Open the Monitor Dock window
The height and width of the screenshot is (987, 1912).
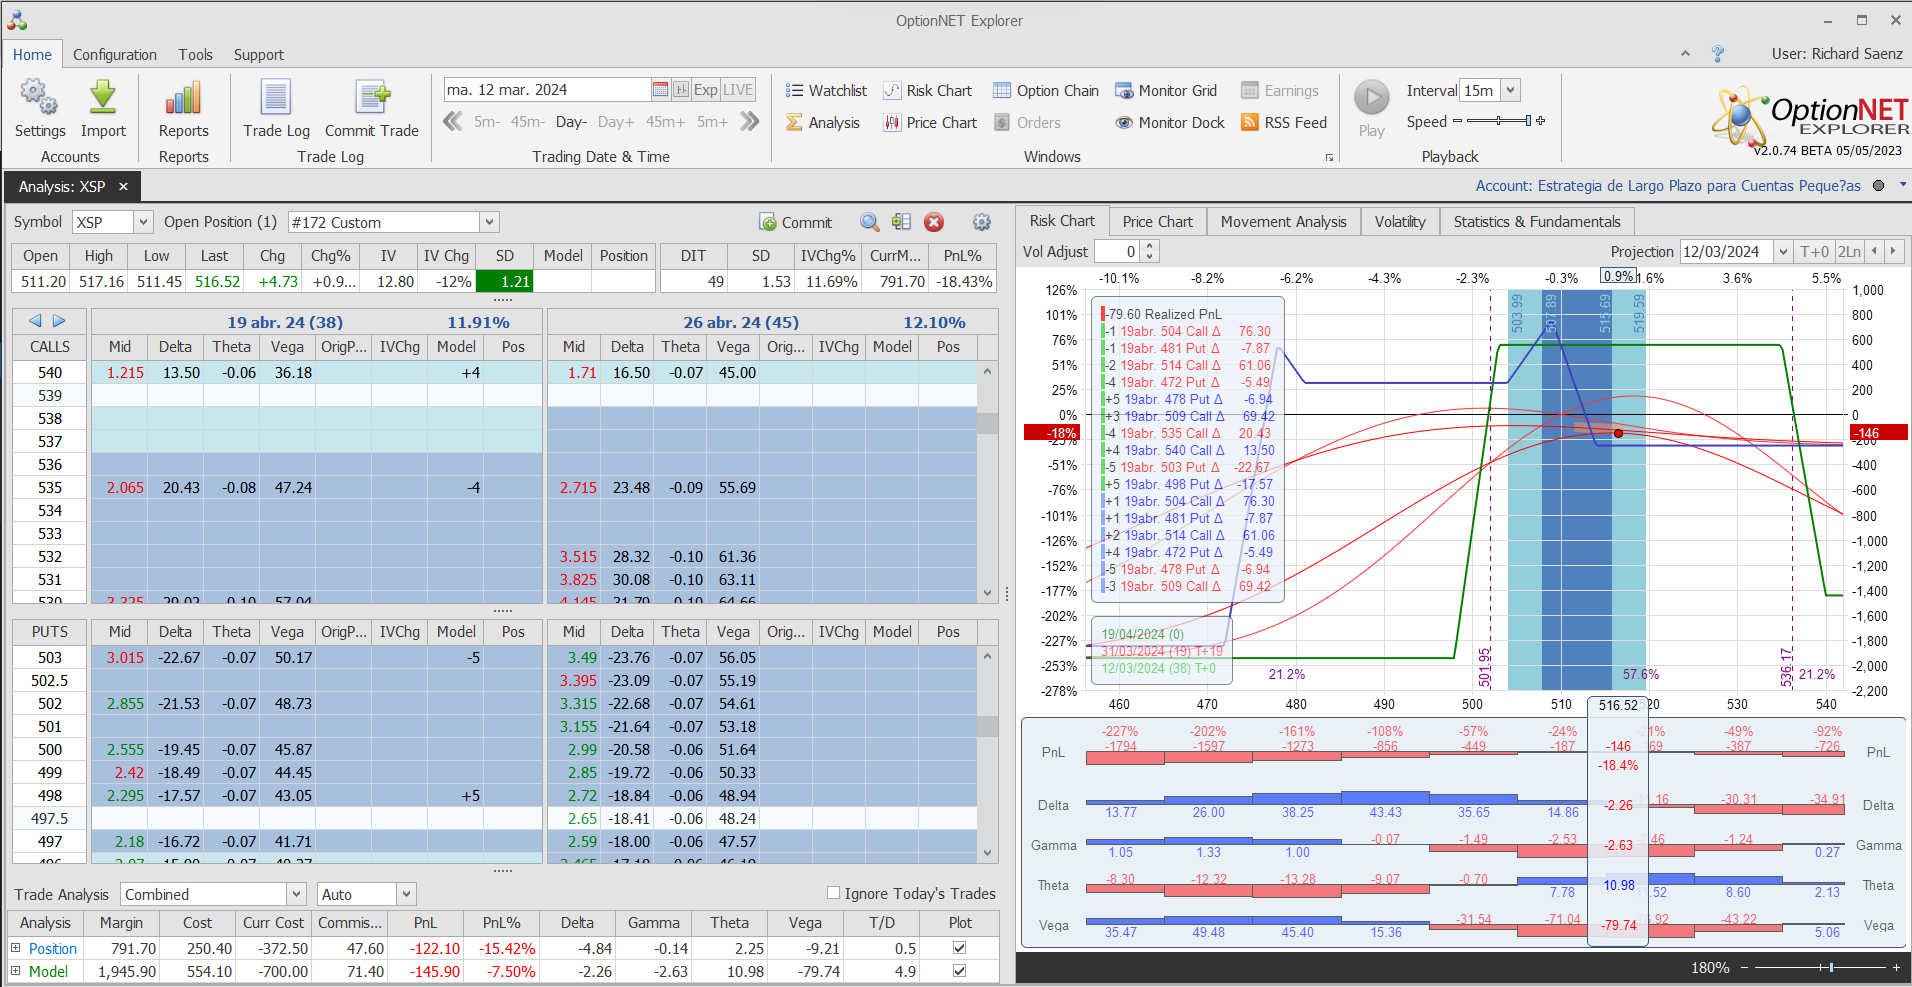pos(1170,123)
